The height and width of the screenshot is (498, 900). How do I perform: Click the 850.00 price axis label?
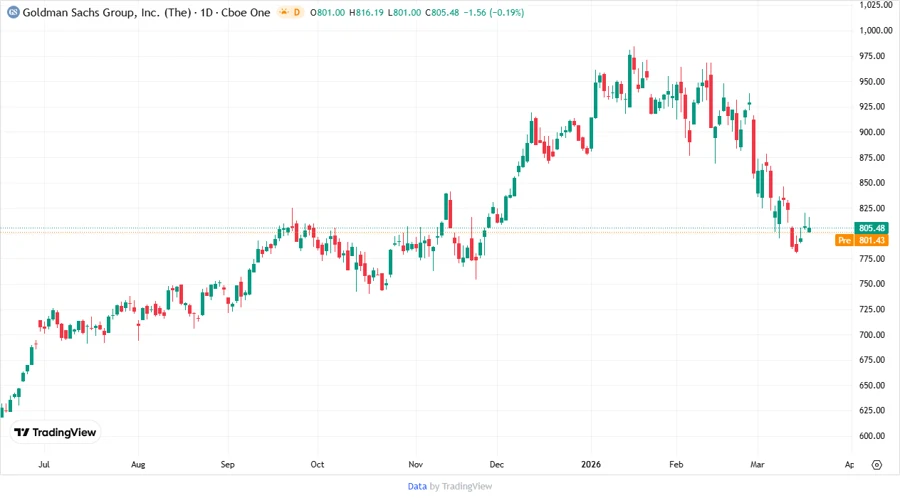[x=872, y=182]
